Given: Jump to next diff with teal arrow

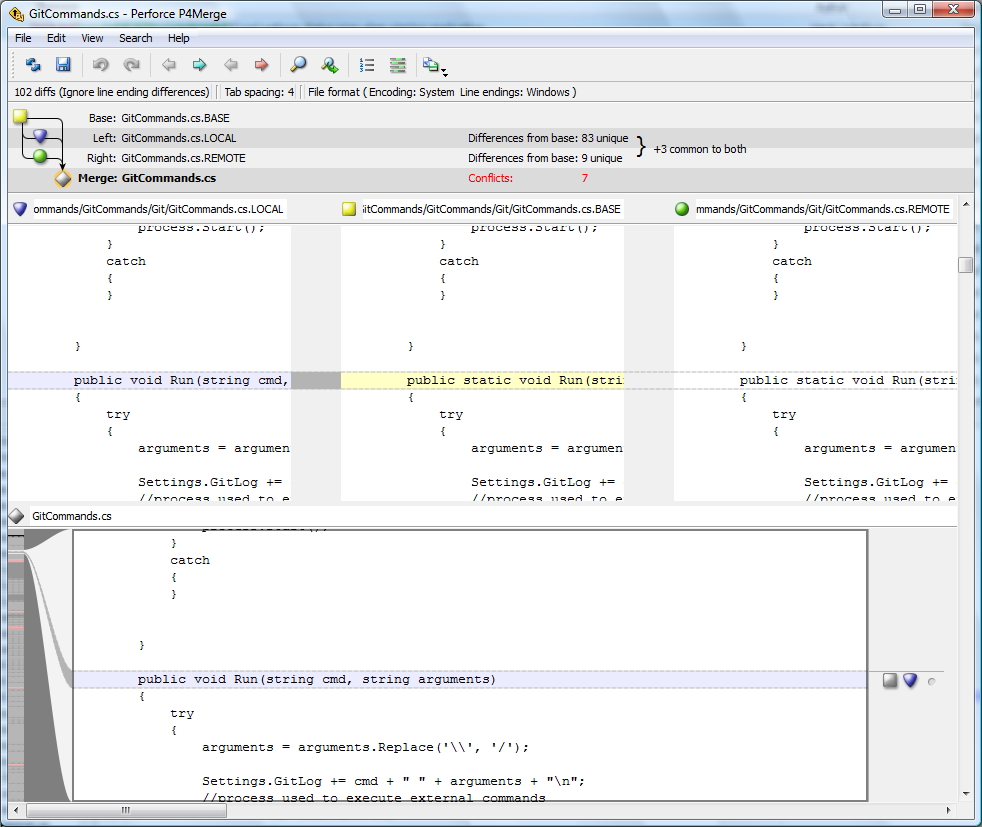Looking at the screenshot, I should (x=199, y=64).
